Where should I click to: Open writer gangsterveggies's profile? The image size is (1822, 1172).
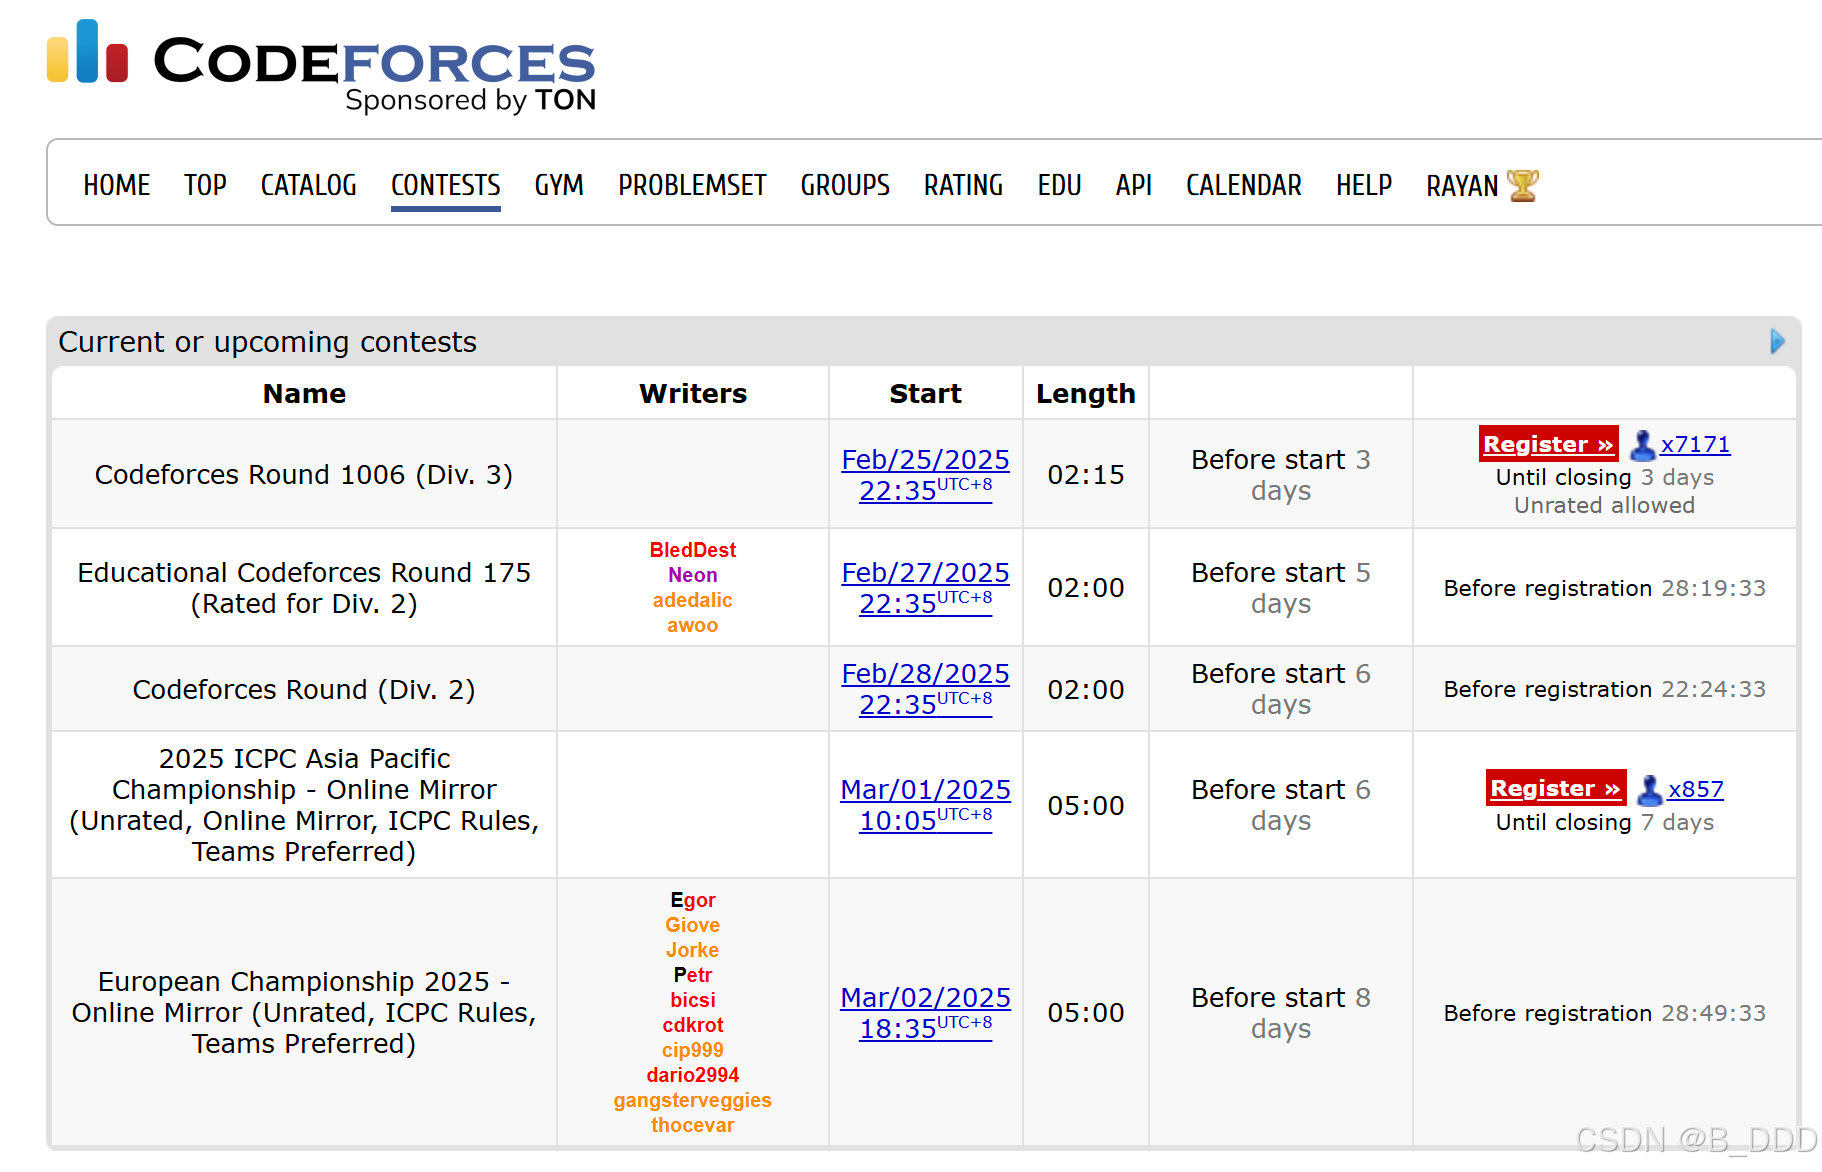[x=692, y=1100]
